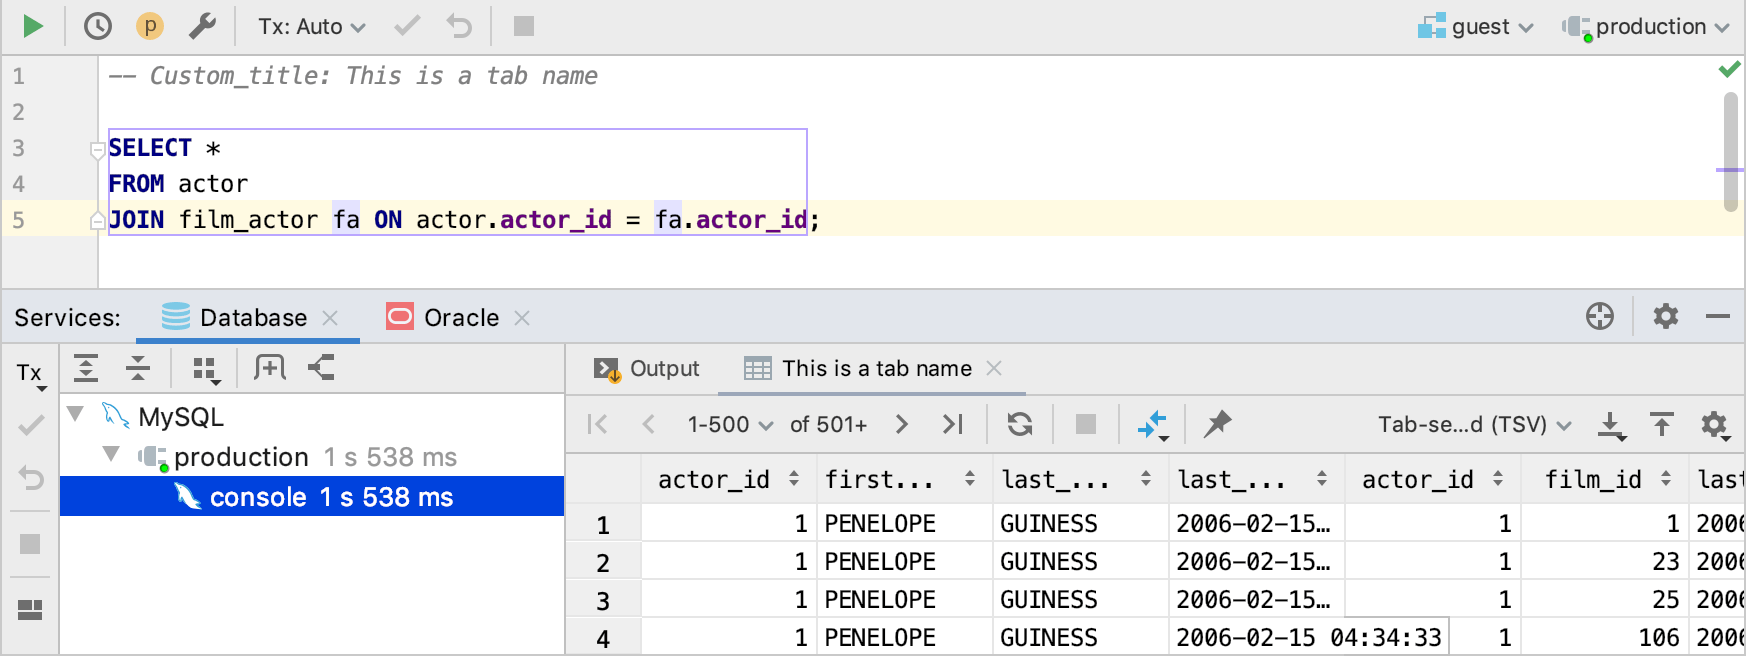Select the console 1 s 538 ms node
Screen dimensions: 1746x656
312,497
